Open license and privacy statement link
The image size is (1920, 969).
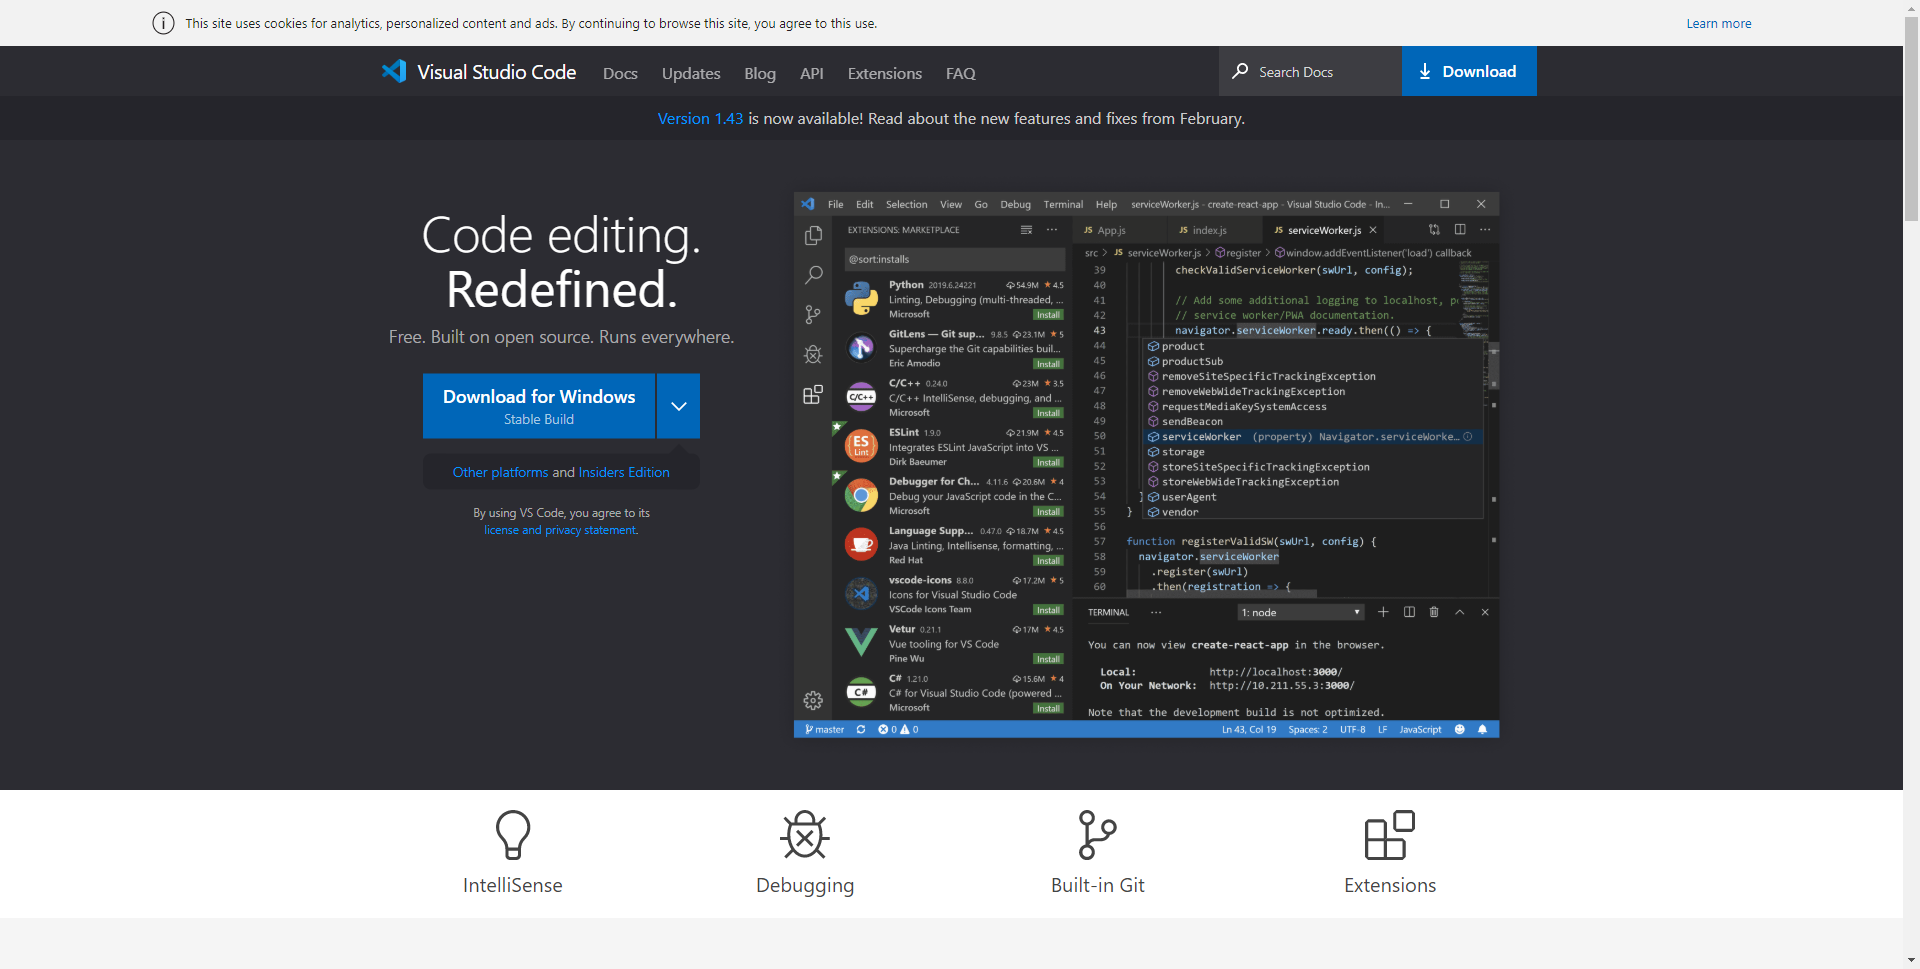click(x=560, y=530)
